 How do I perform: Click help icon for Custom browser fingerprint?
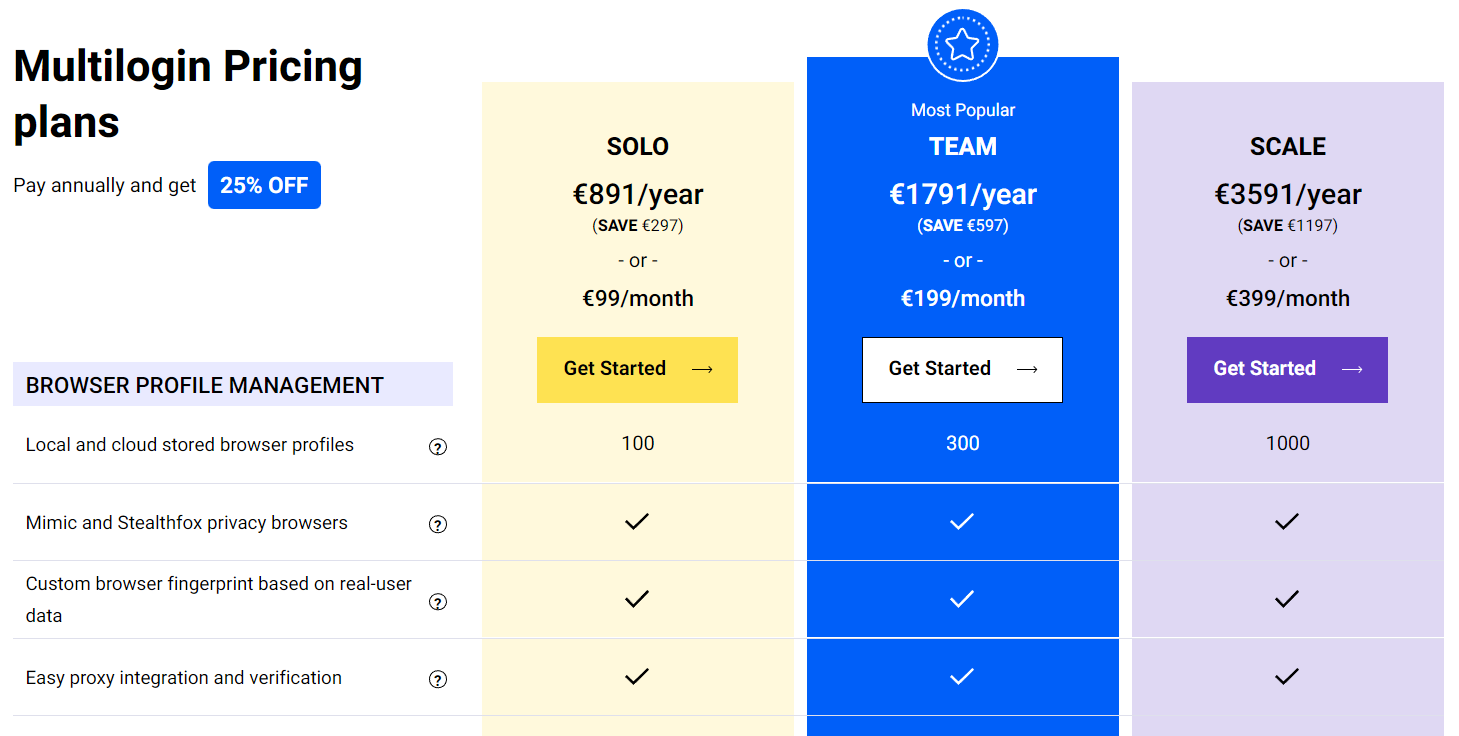pyautogui.click(x=437, y=602)
